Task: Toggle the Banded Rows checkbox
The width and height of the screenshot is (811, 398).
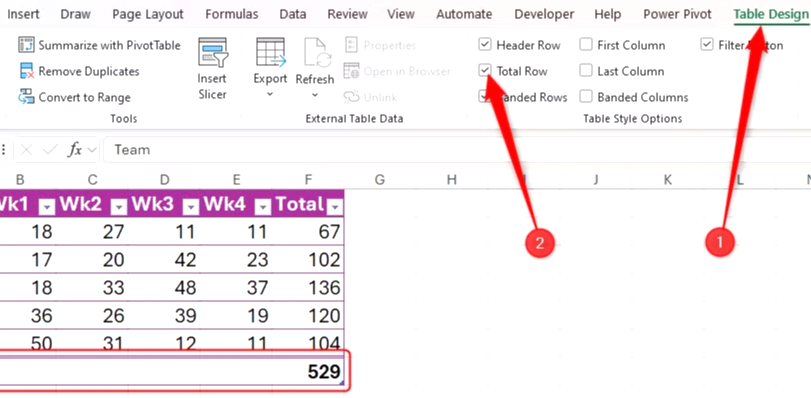Action: [485, 97]
